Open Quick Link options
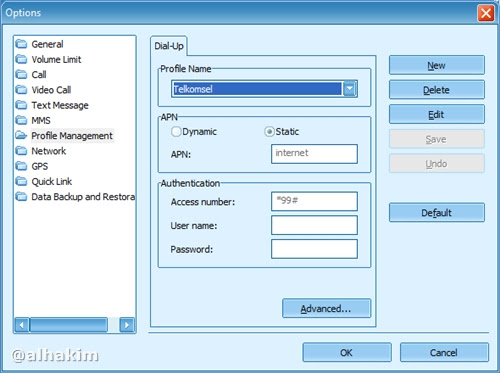 pyautogui.click(x=52, y=182)
